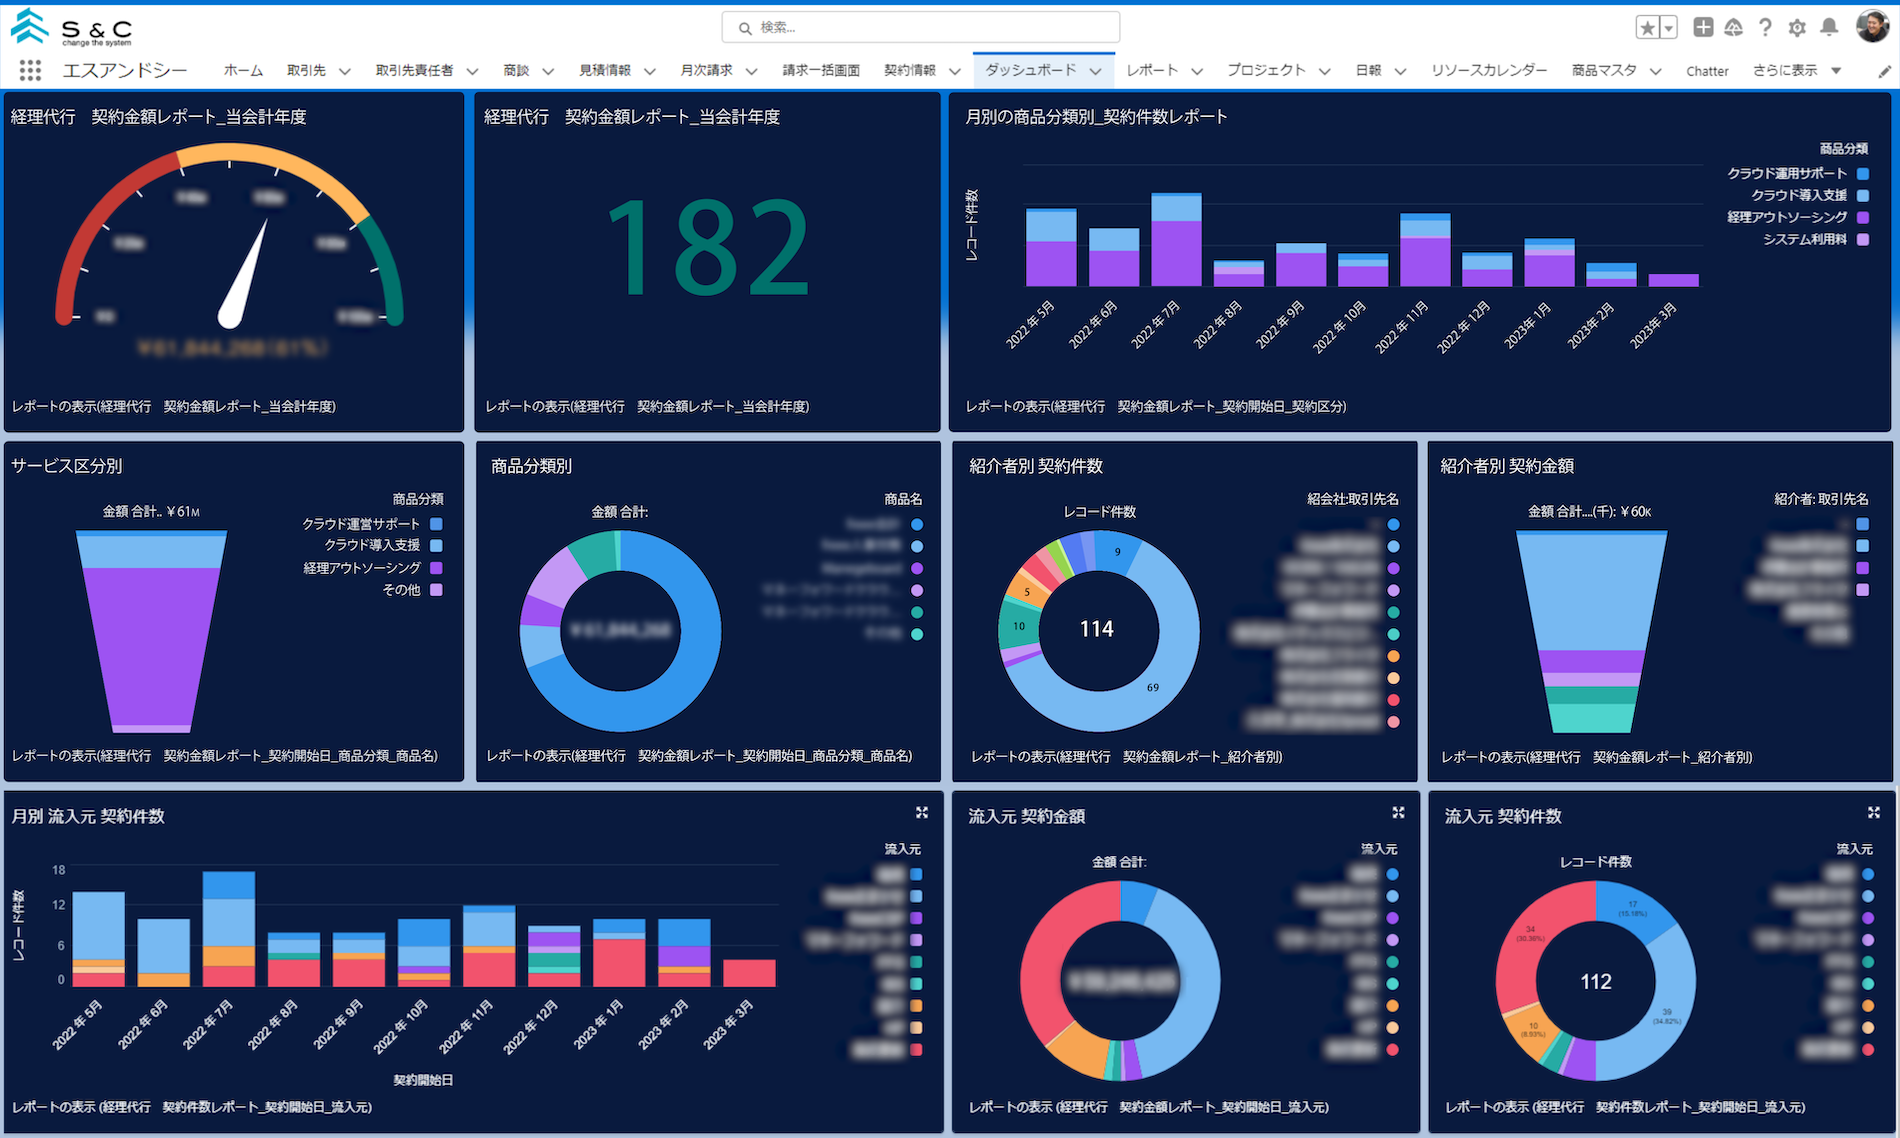Expand the 月次請求 tab dropdown chevron
This screenshot has height=1138, width=1900.
pos(751,71)
